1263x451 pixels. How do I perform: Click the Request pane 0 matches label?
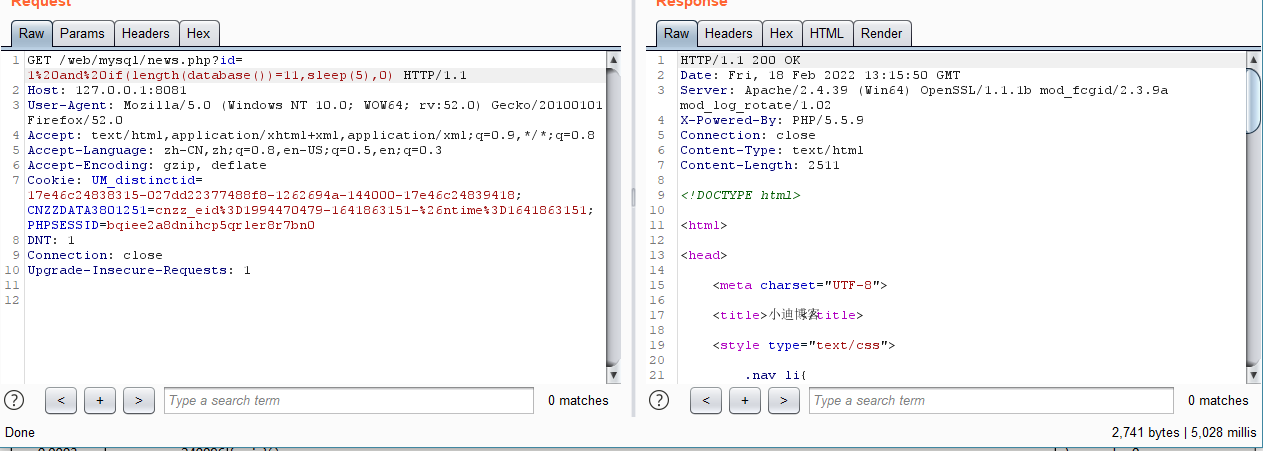(x=578, y=400)
